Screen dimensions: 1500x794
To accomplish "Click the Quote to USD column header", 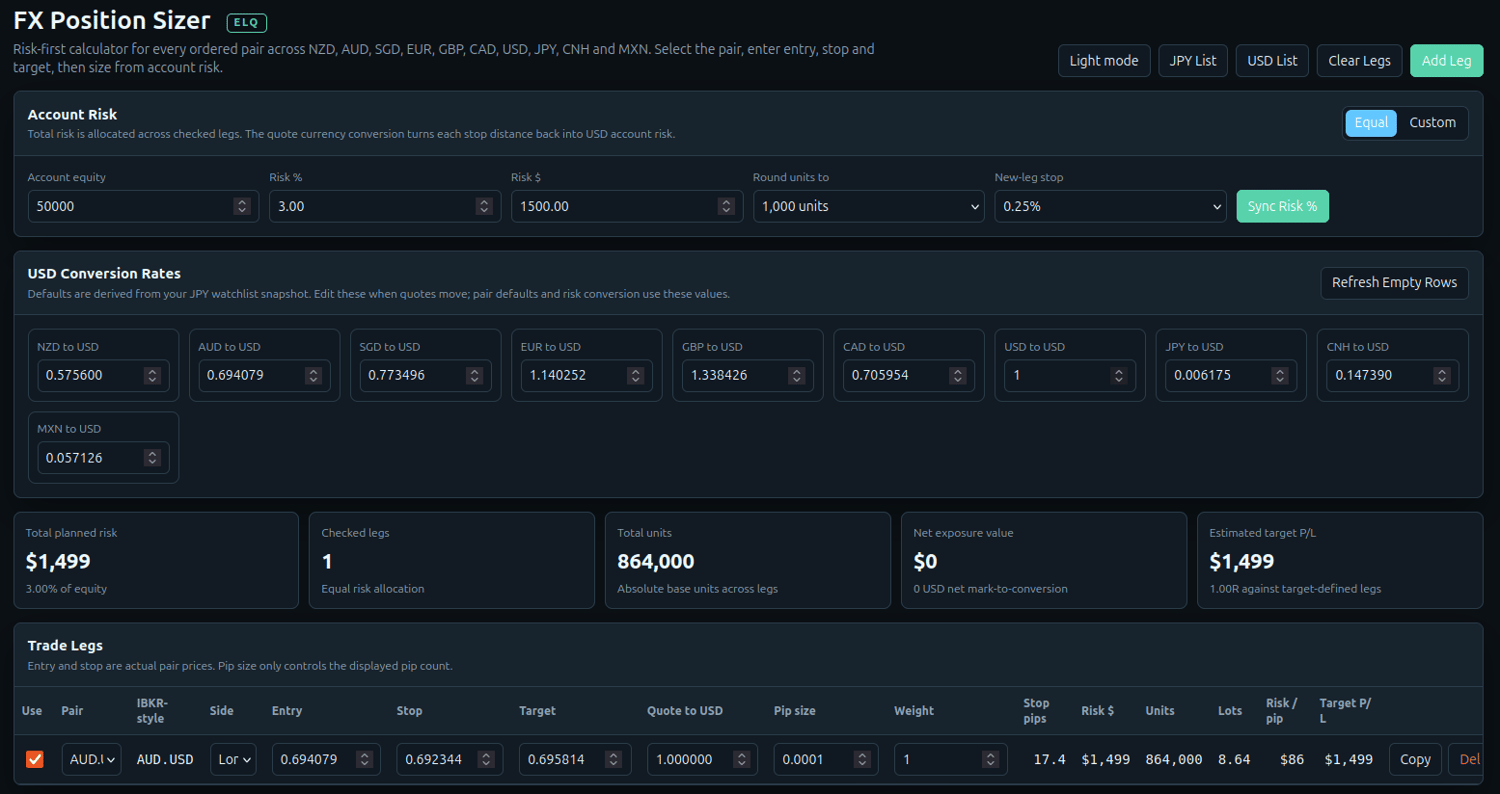I will coord(685,711).
